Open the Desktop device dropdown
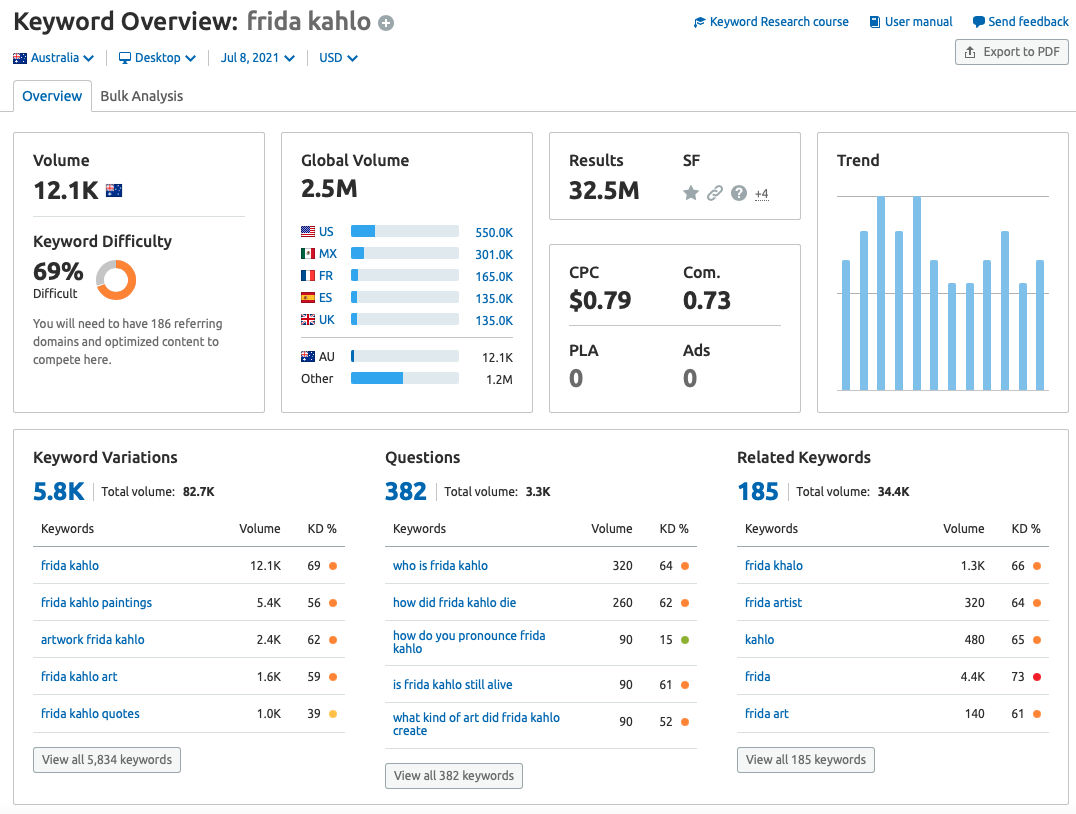 (x=157, y=58)
